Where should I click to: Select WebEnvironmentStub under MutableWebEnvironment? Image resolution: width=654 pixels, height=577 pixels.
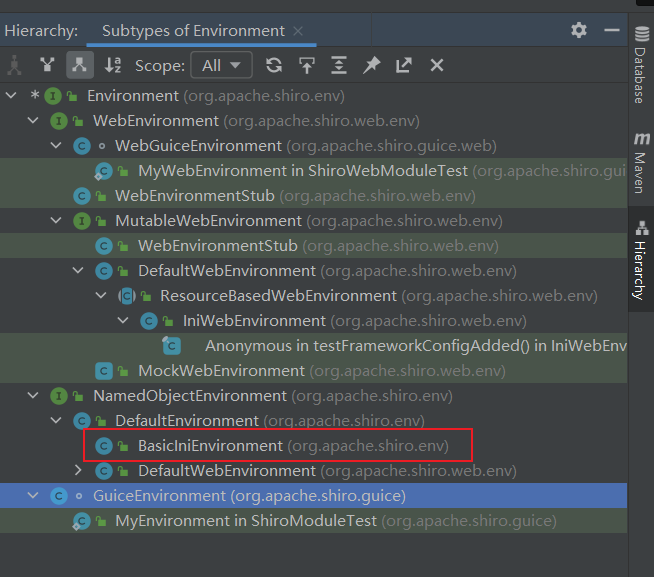[x=313, y=246]
